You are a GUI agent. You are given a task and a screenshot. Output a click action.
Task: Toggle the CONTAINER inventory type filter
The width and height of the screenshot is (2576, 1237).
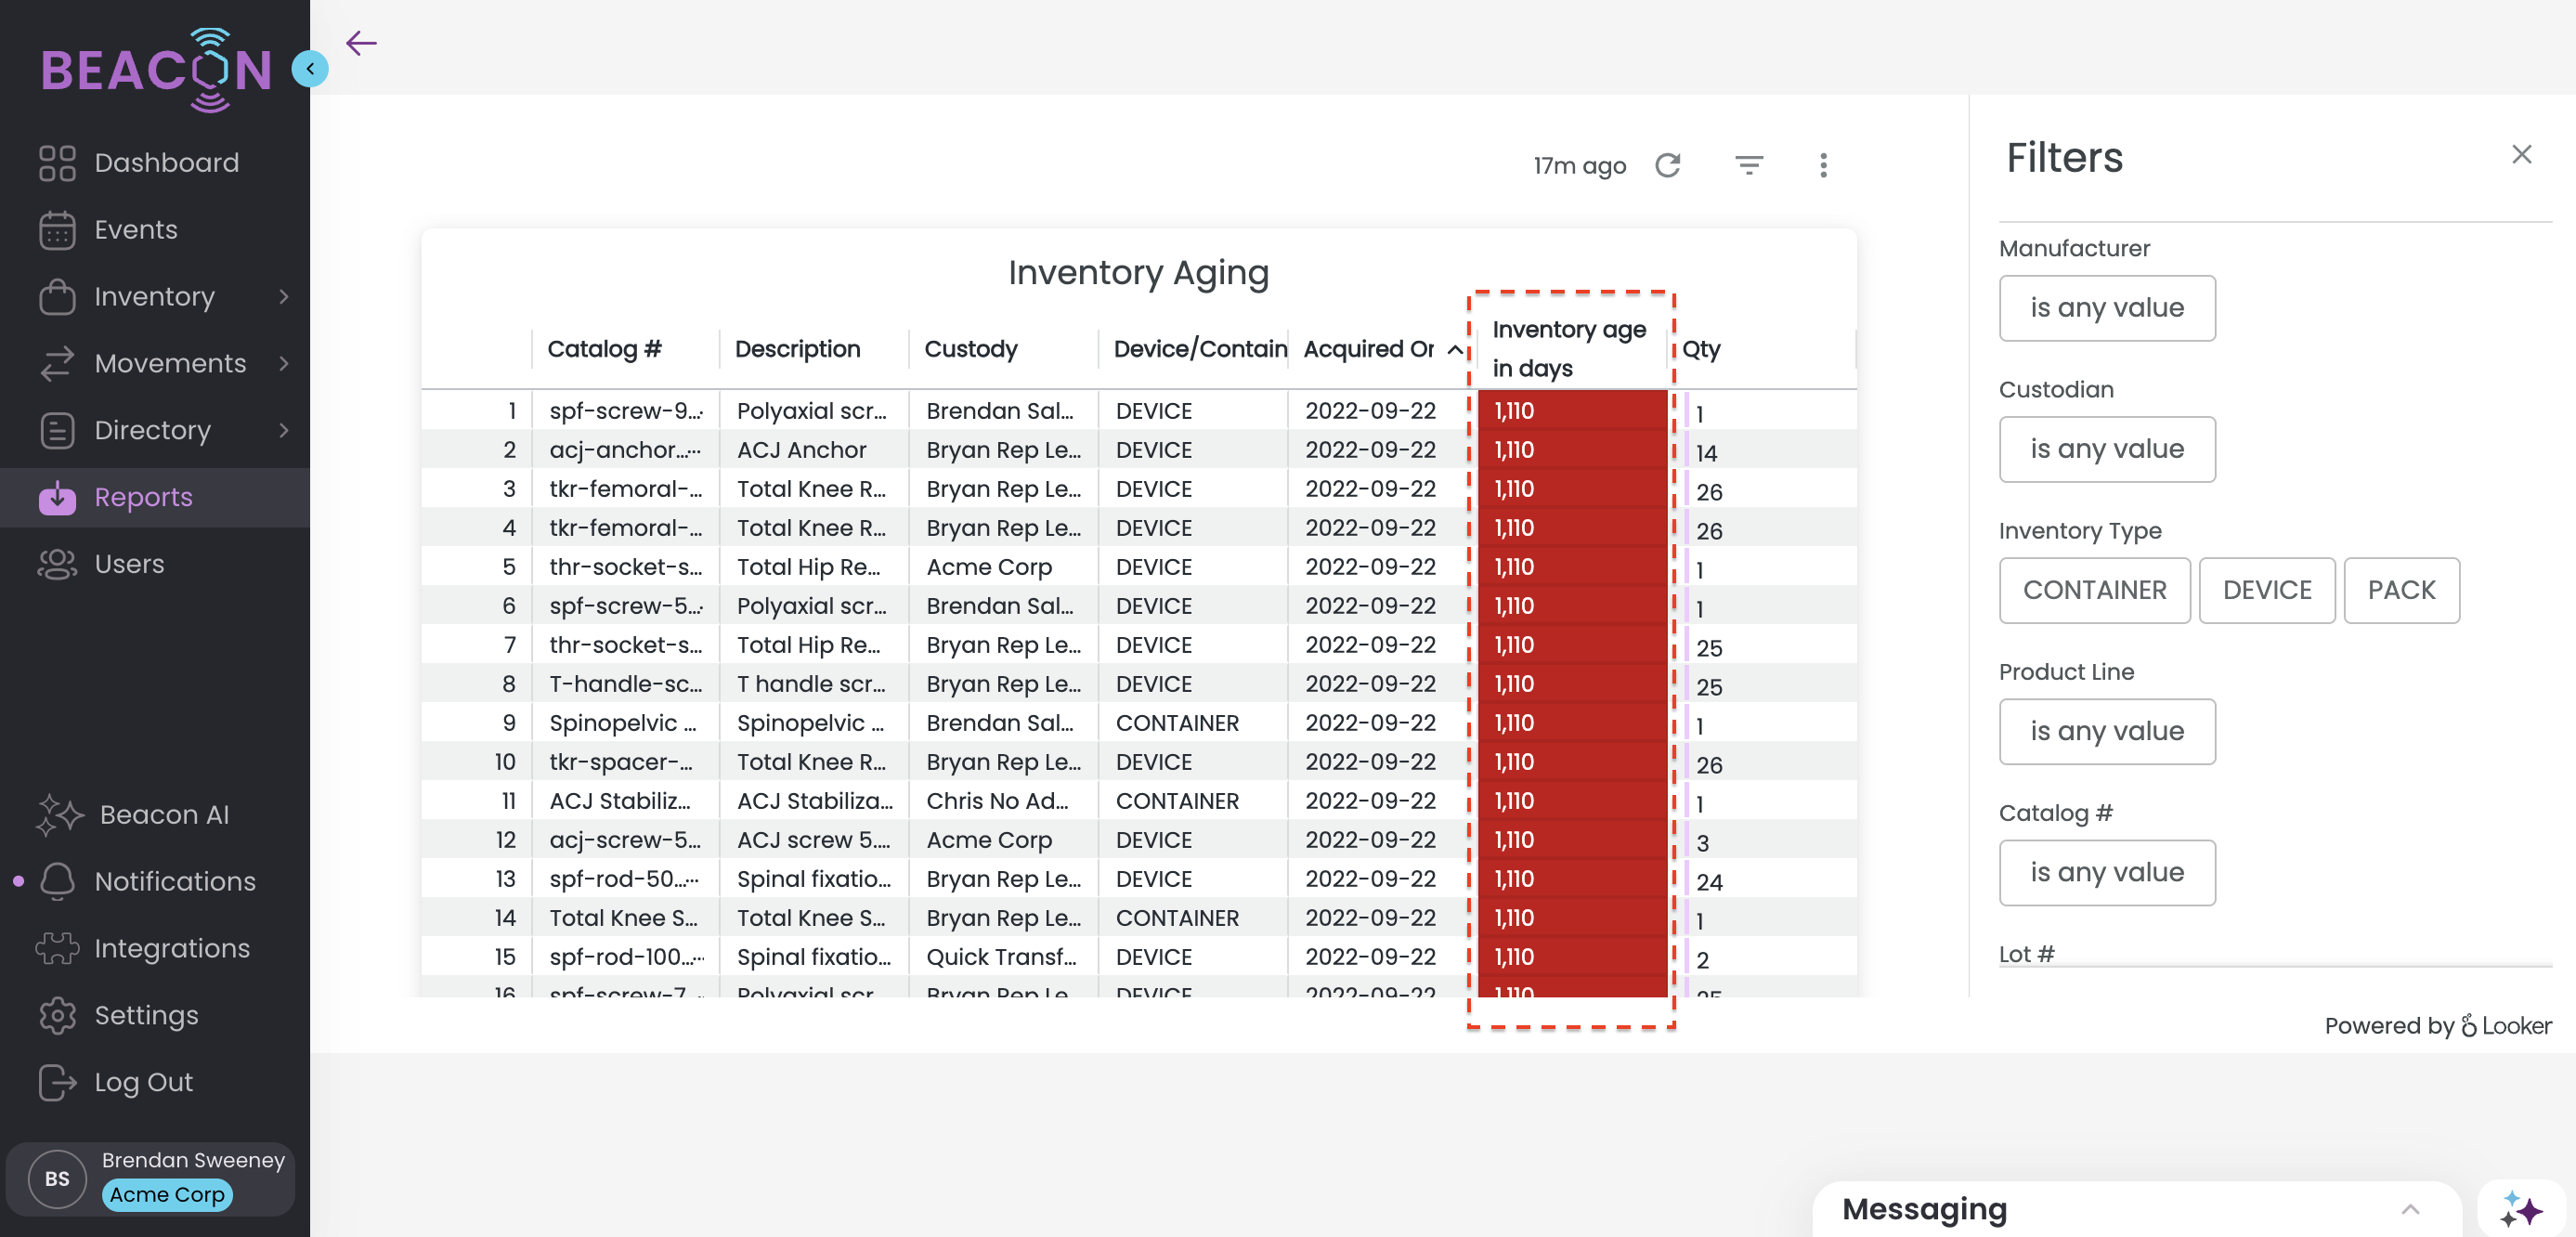click(2094, 590)
